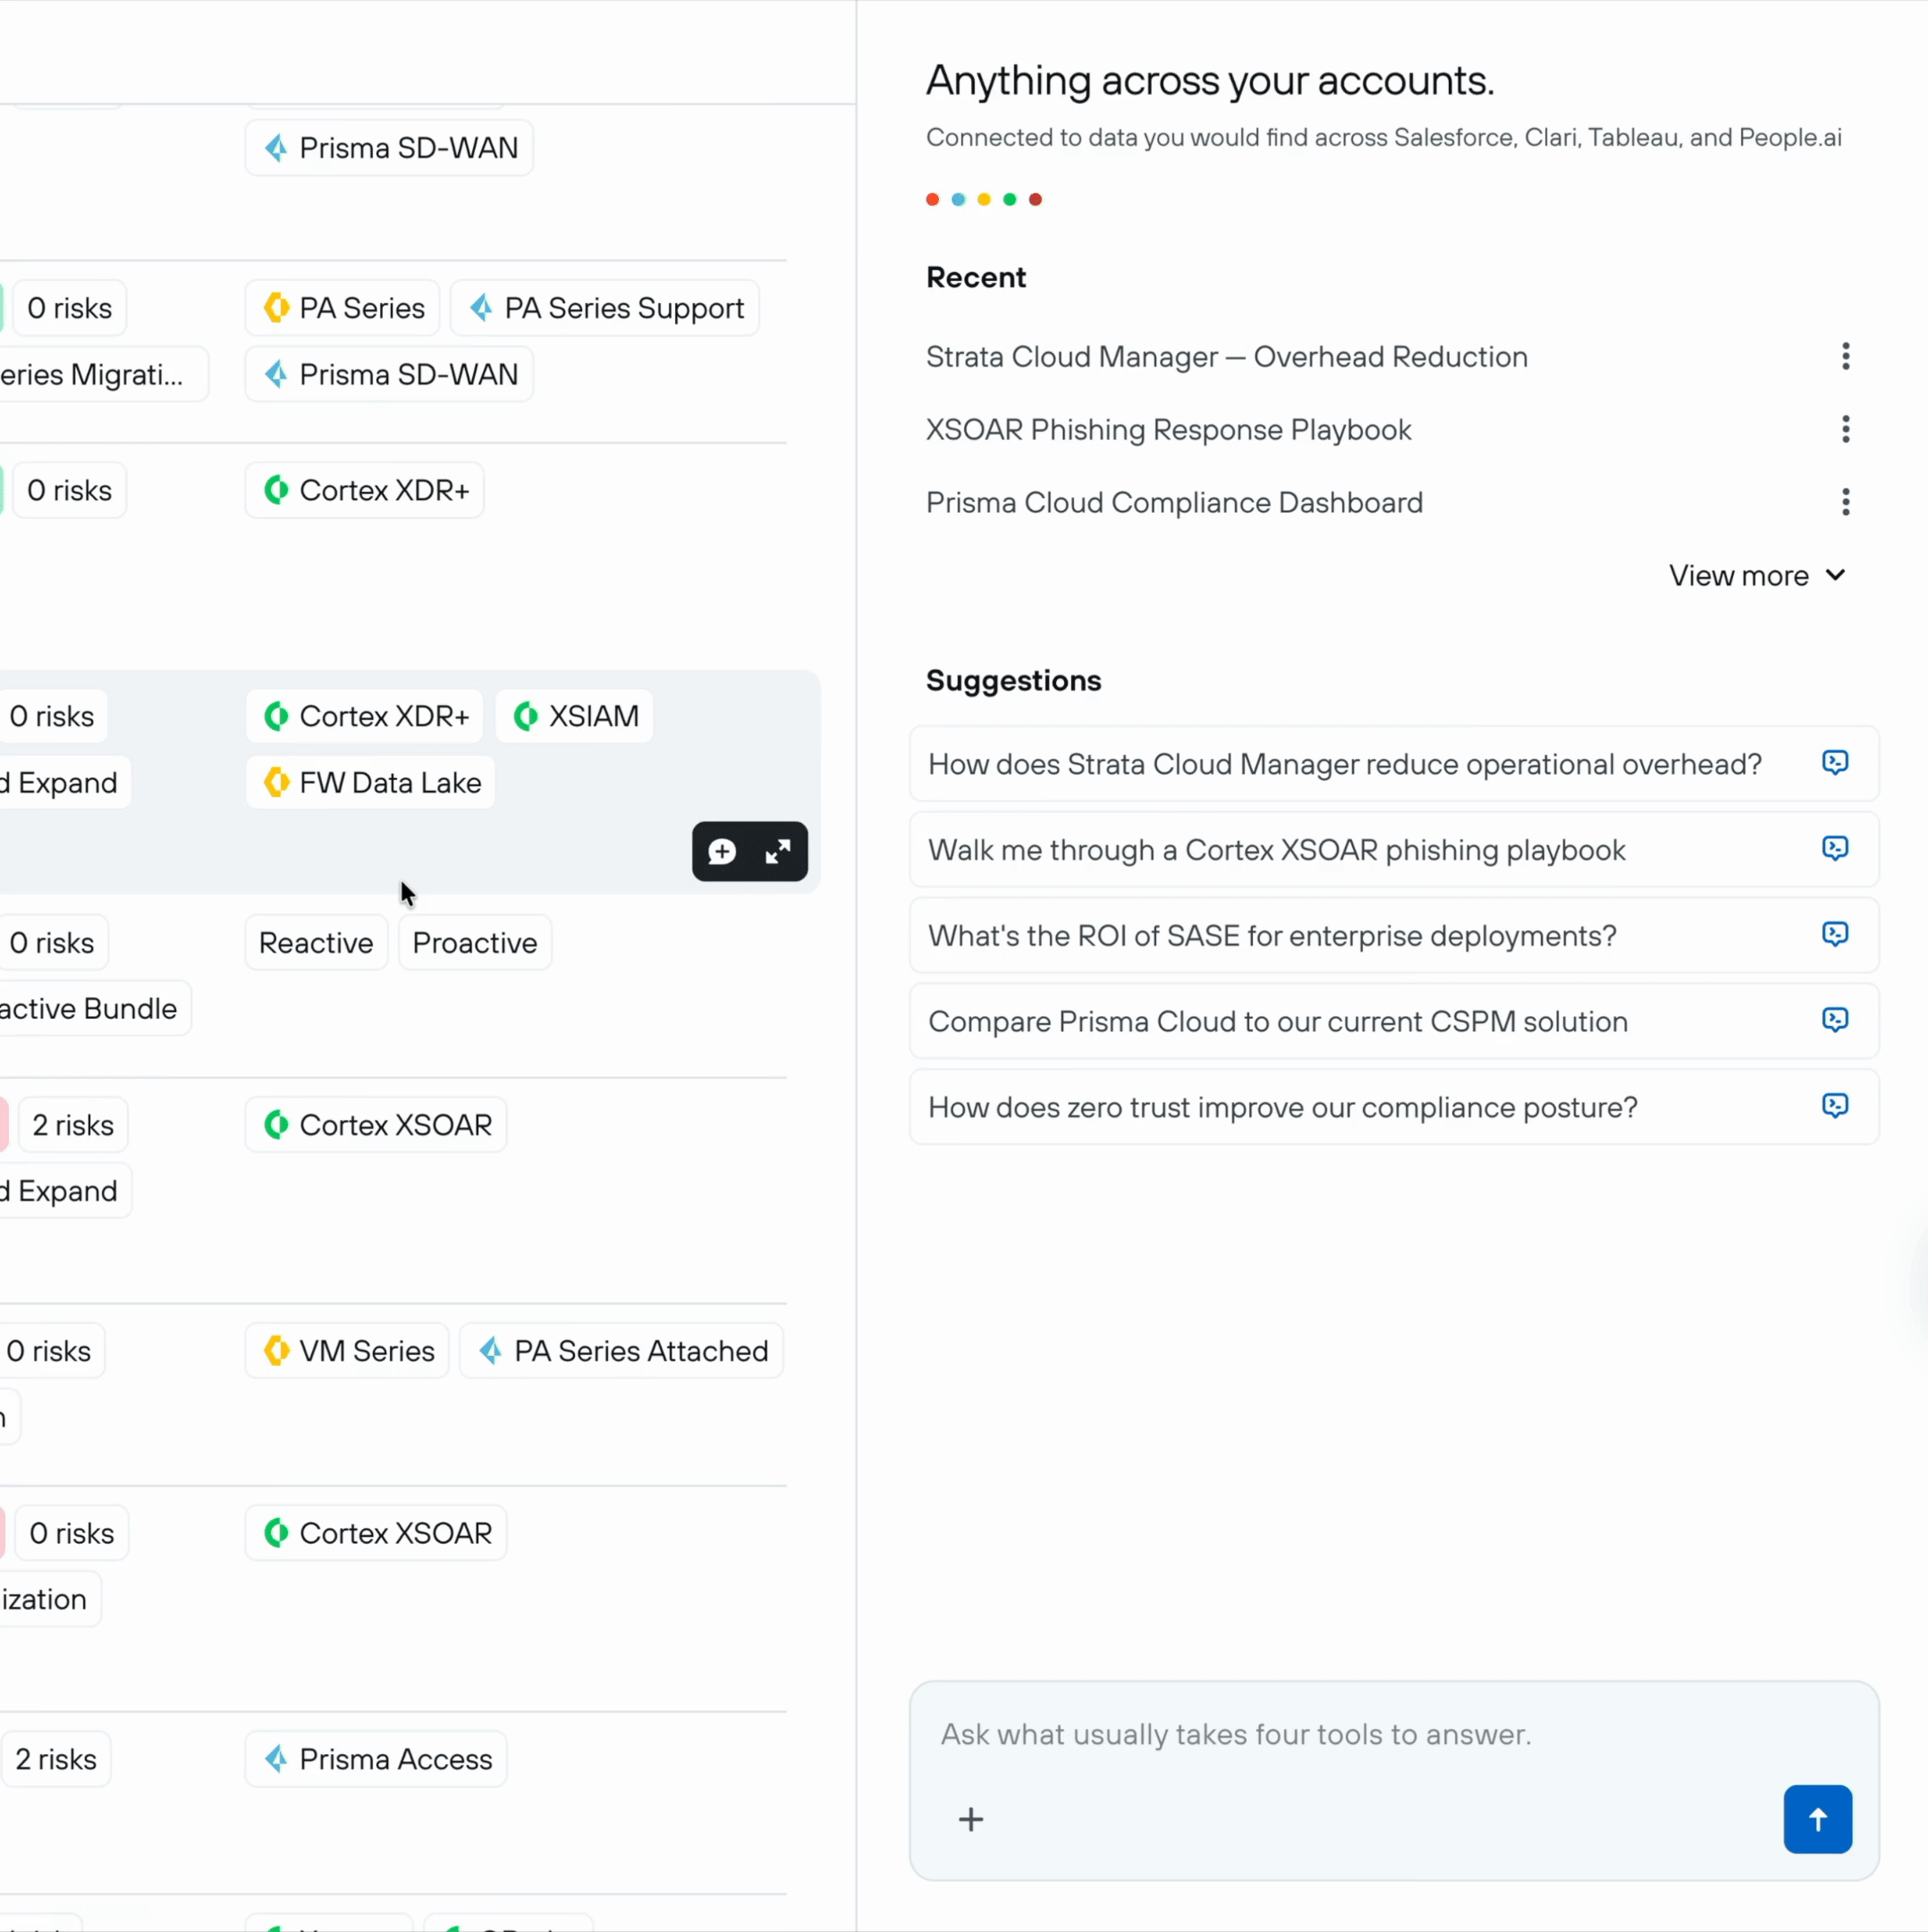Click the PA Series Attached tag
The image size is (1928, 1932).
[621, 1351]
